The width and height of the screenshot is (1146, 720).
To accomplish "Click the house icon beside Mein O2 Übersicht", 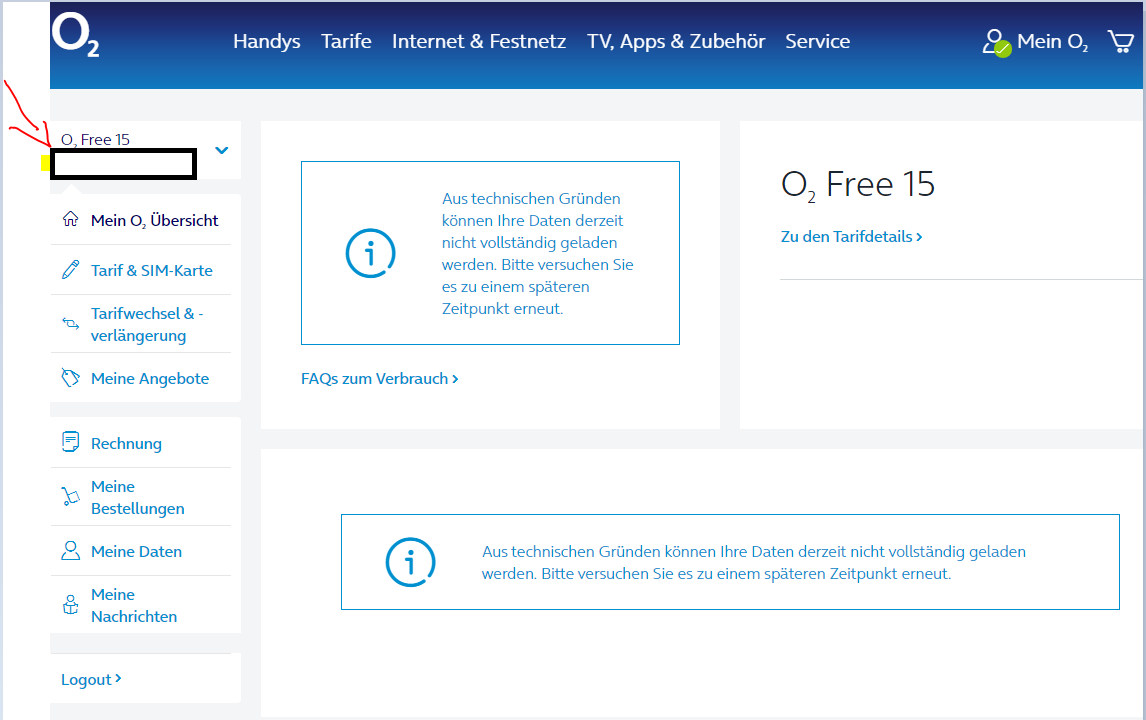I will pyautogui.click(x=70, y=219).
